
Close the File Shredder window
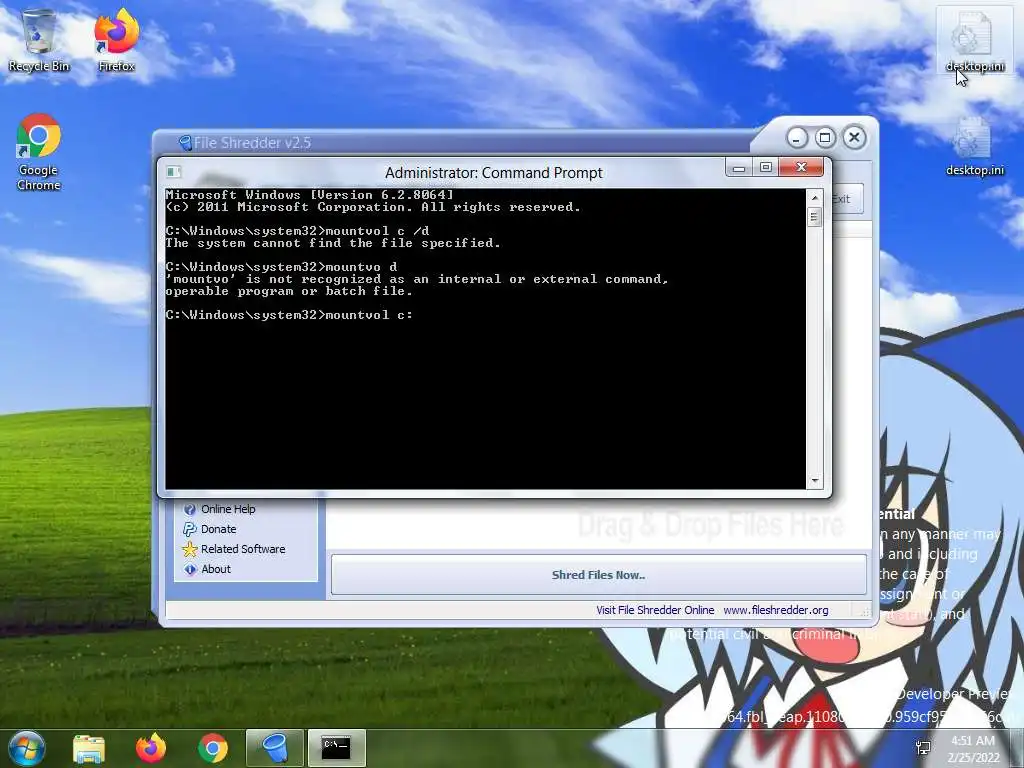pos(854,138)
